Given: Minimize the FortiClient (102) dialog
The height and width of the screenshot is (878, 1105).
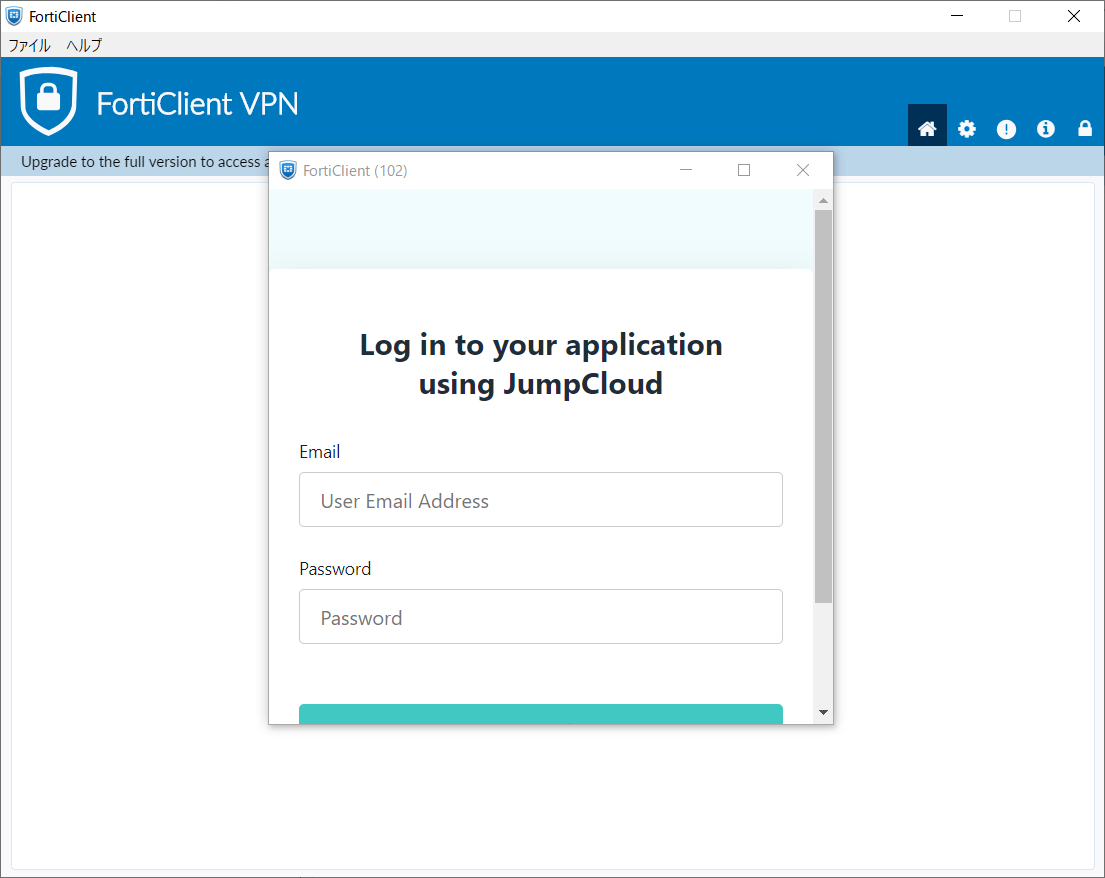Looking at the screenshot, I should (x=686, y=170).
